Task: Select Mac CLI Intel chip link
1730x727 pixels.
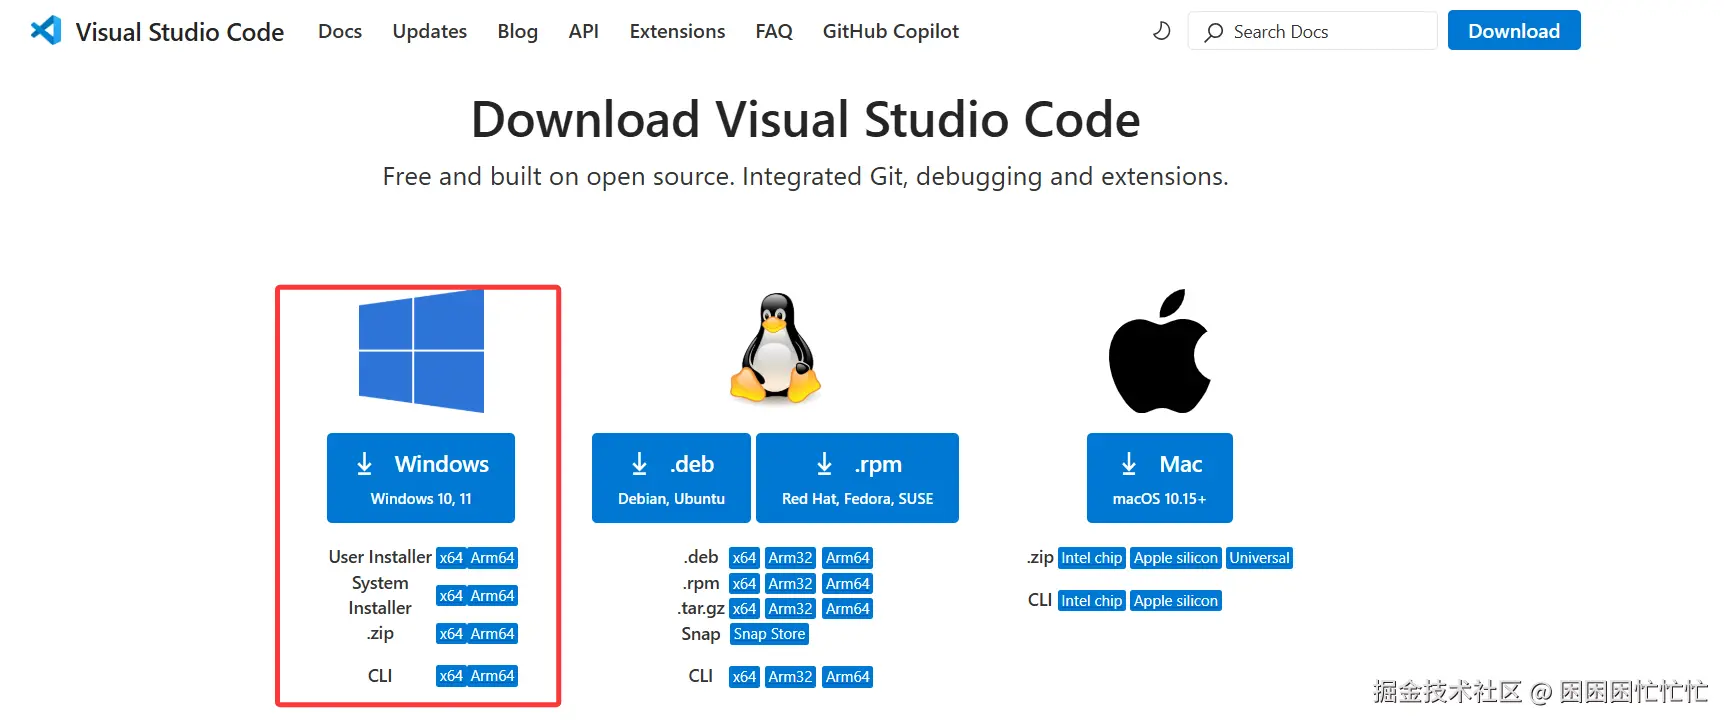Action: (1092, 601)
